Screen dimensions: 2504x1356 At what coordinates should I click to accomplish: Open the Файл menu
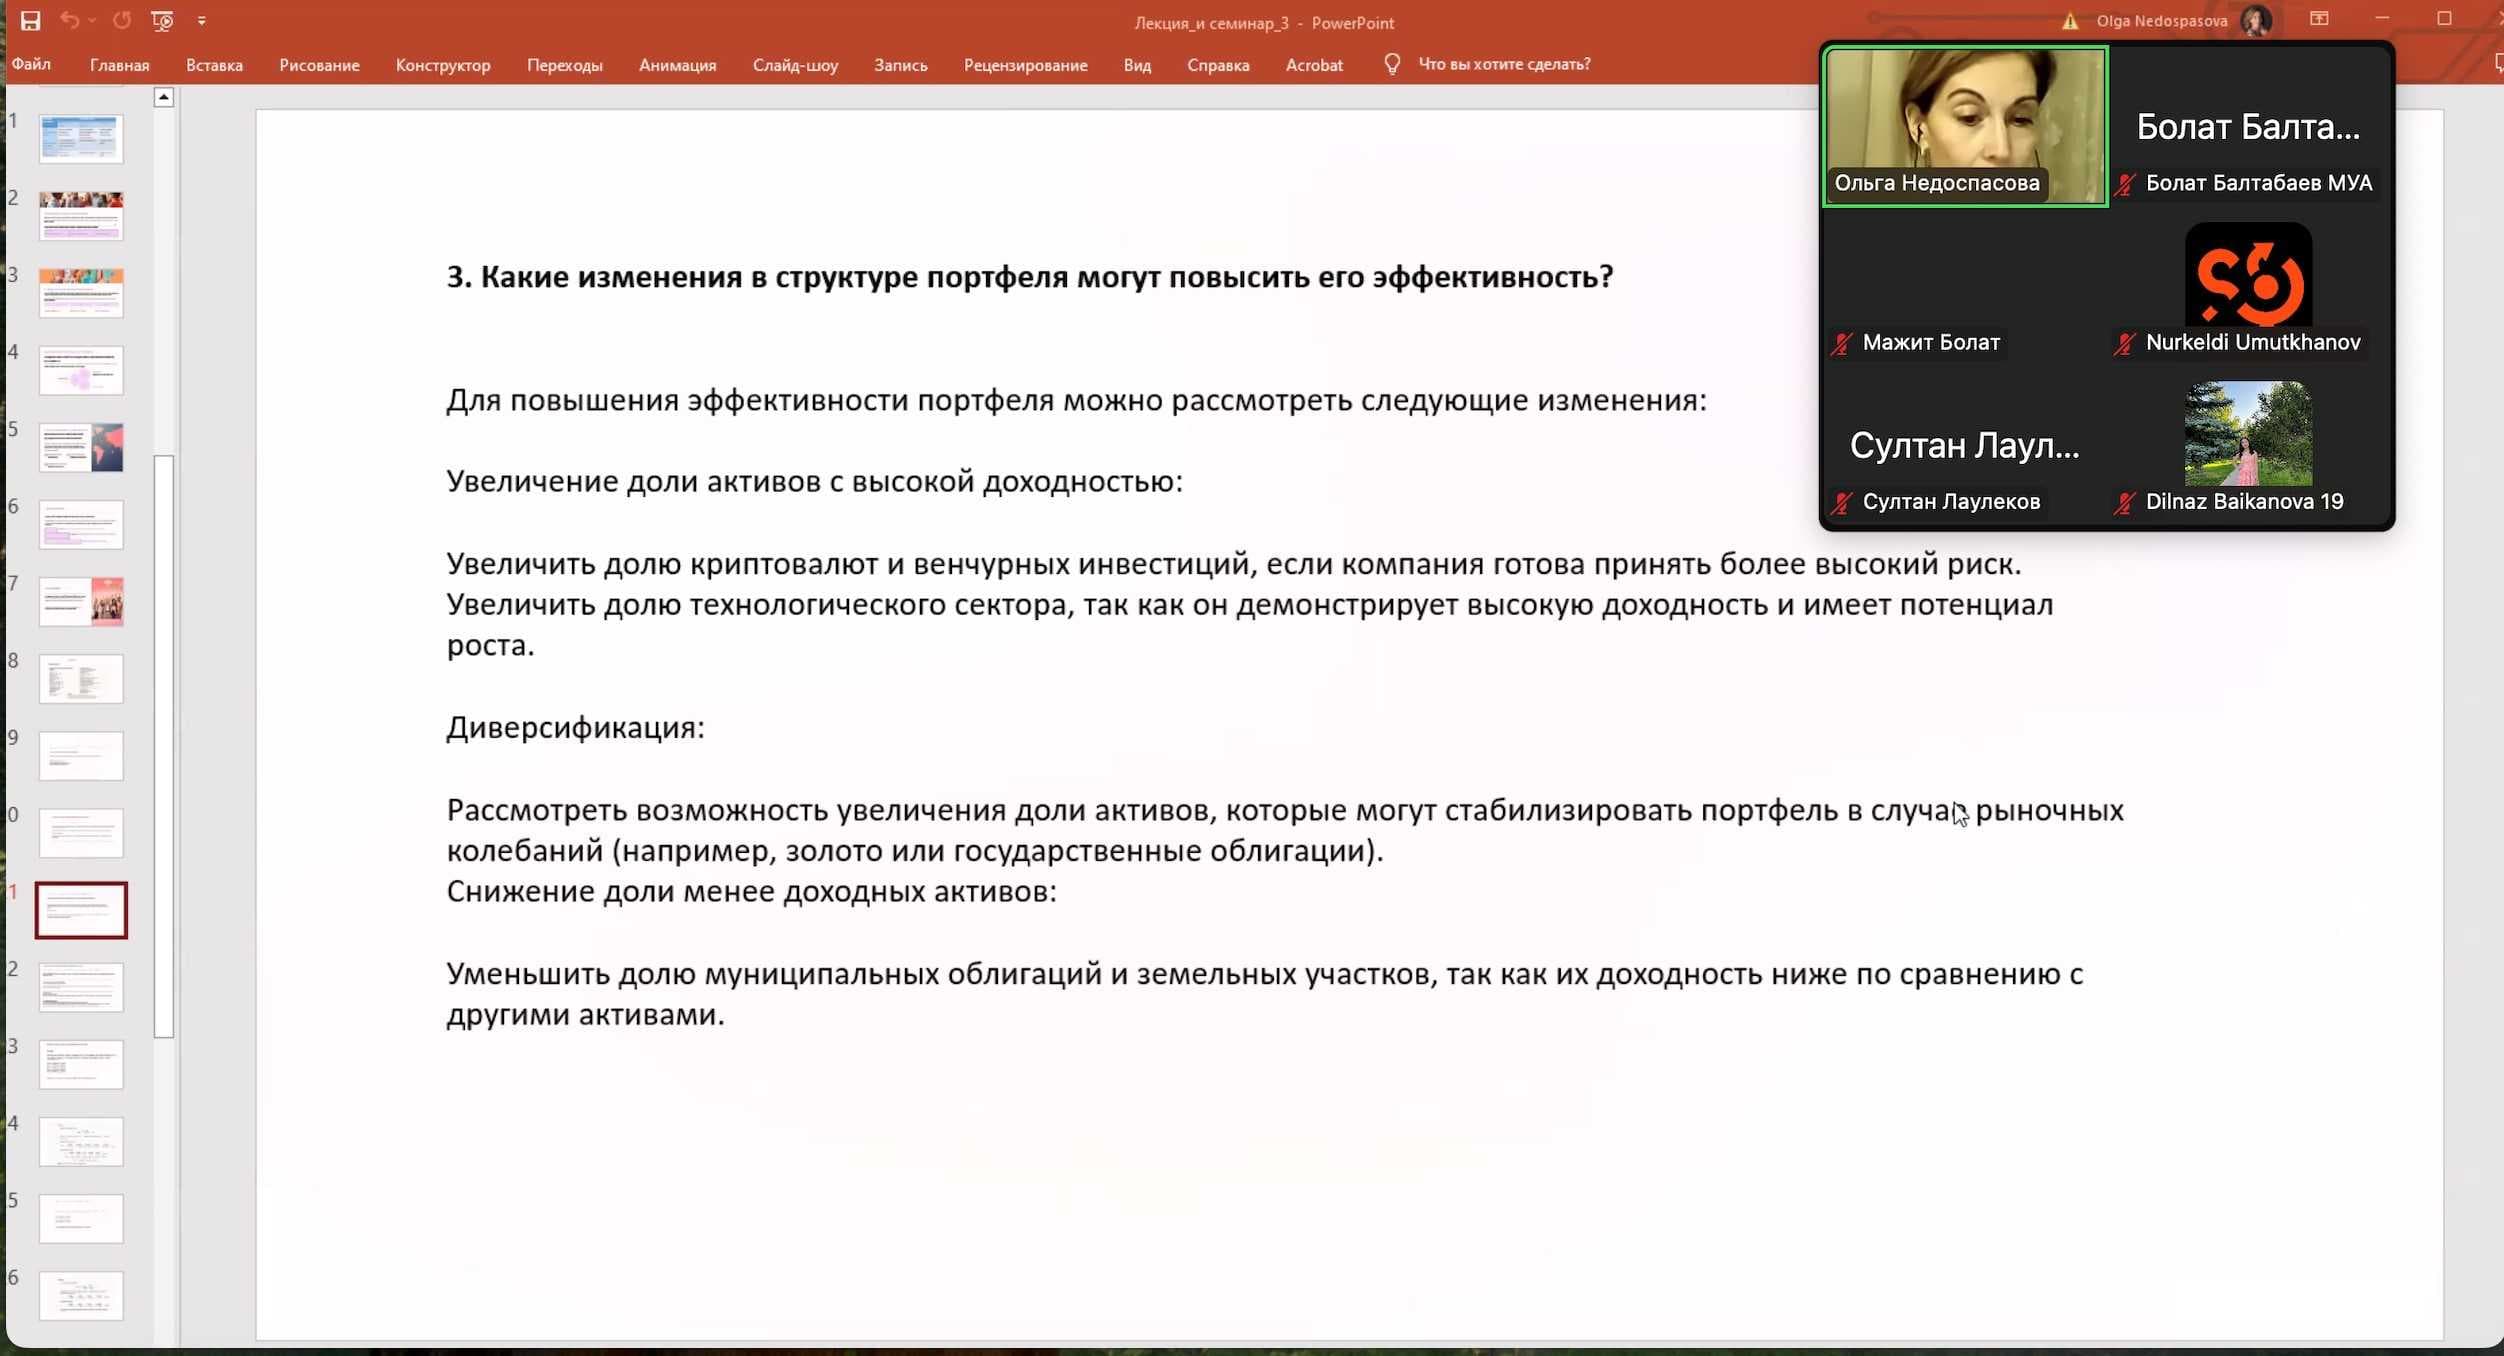pos(31,64)
